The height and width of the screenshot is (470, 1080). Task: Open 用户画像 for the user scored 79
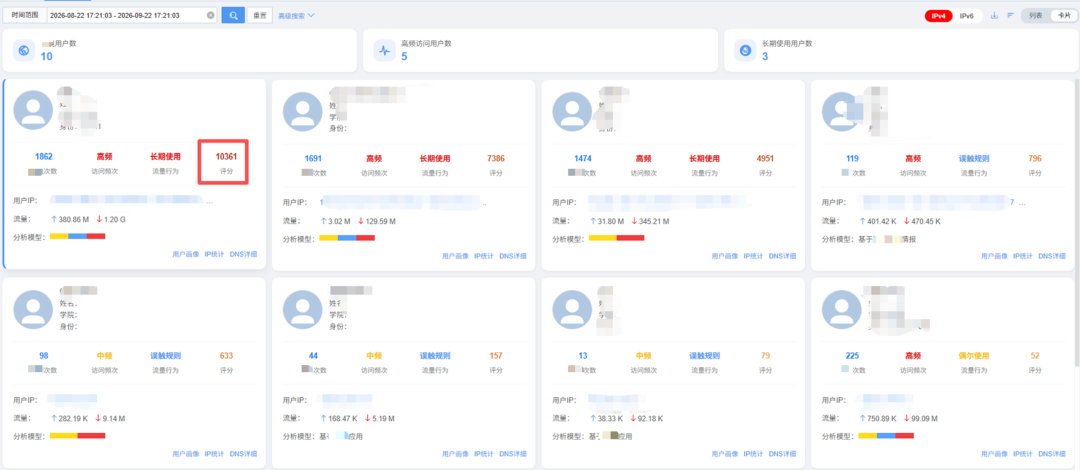(725, 453)
